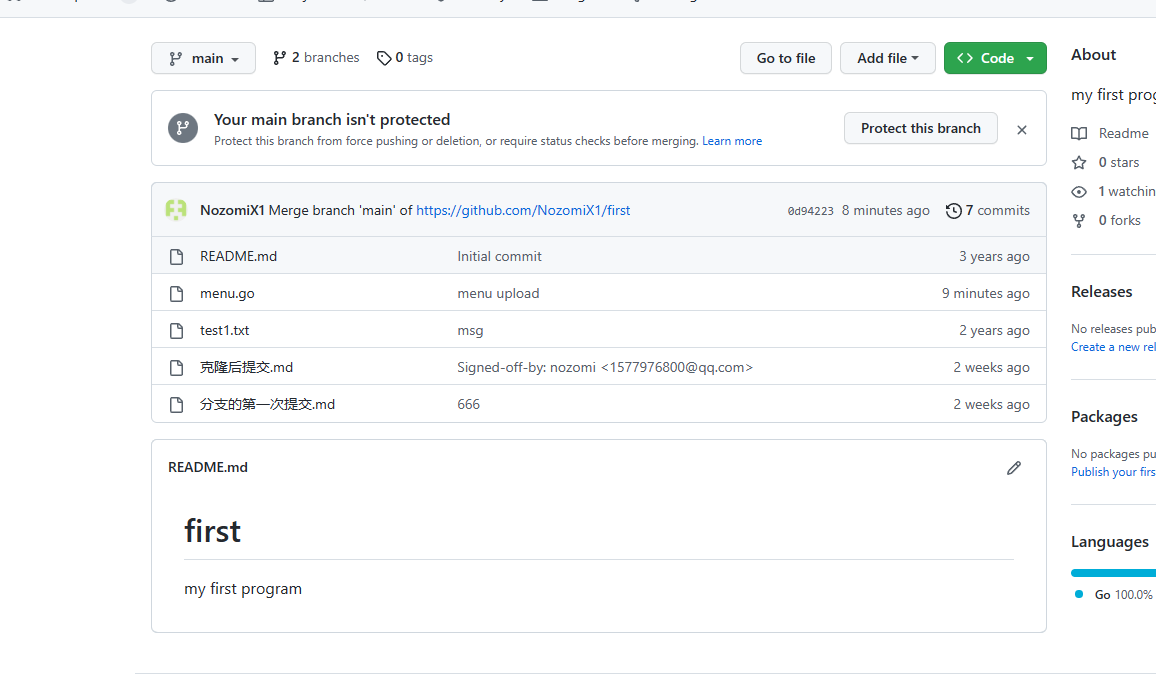
Task: Open the README.md file in list
Action: click(x=238, y=256)
